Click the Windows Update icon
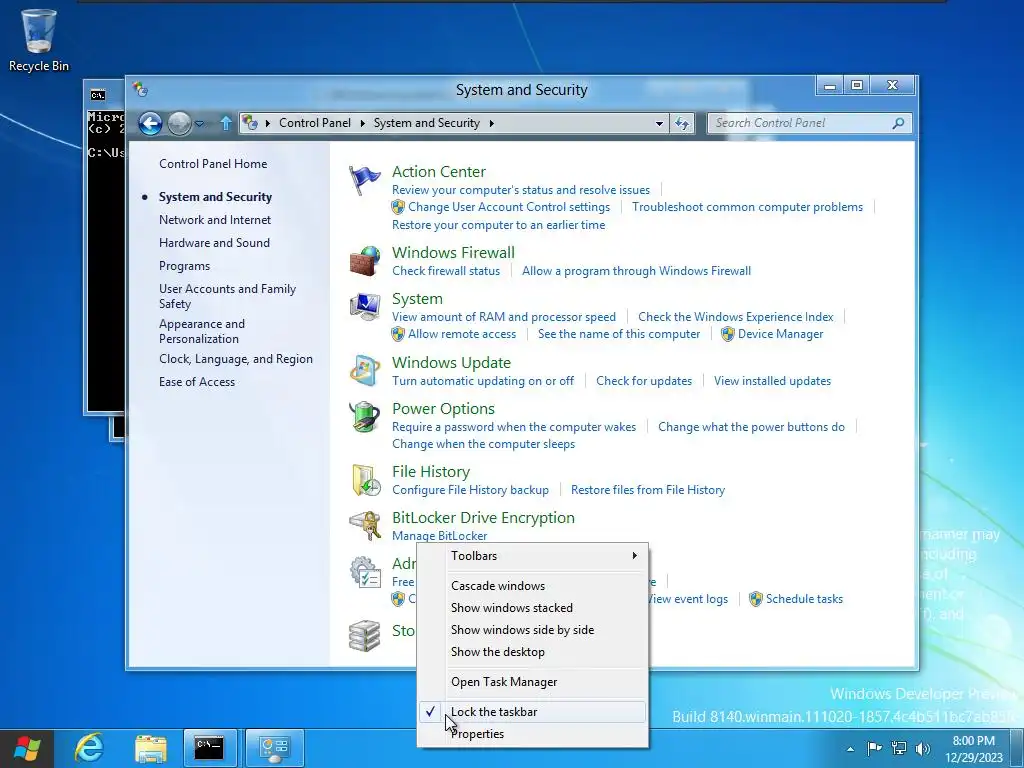The width and height of the screenshot is (1024, 768). [364, 370]
